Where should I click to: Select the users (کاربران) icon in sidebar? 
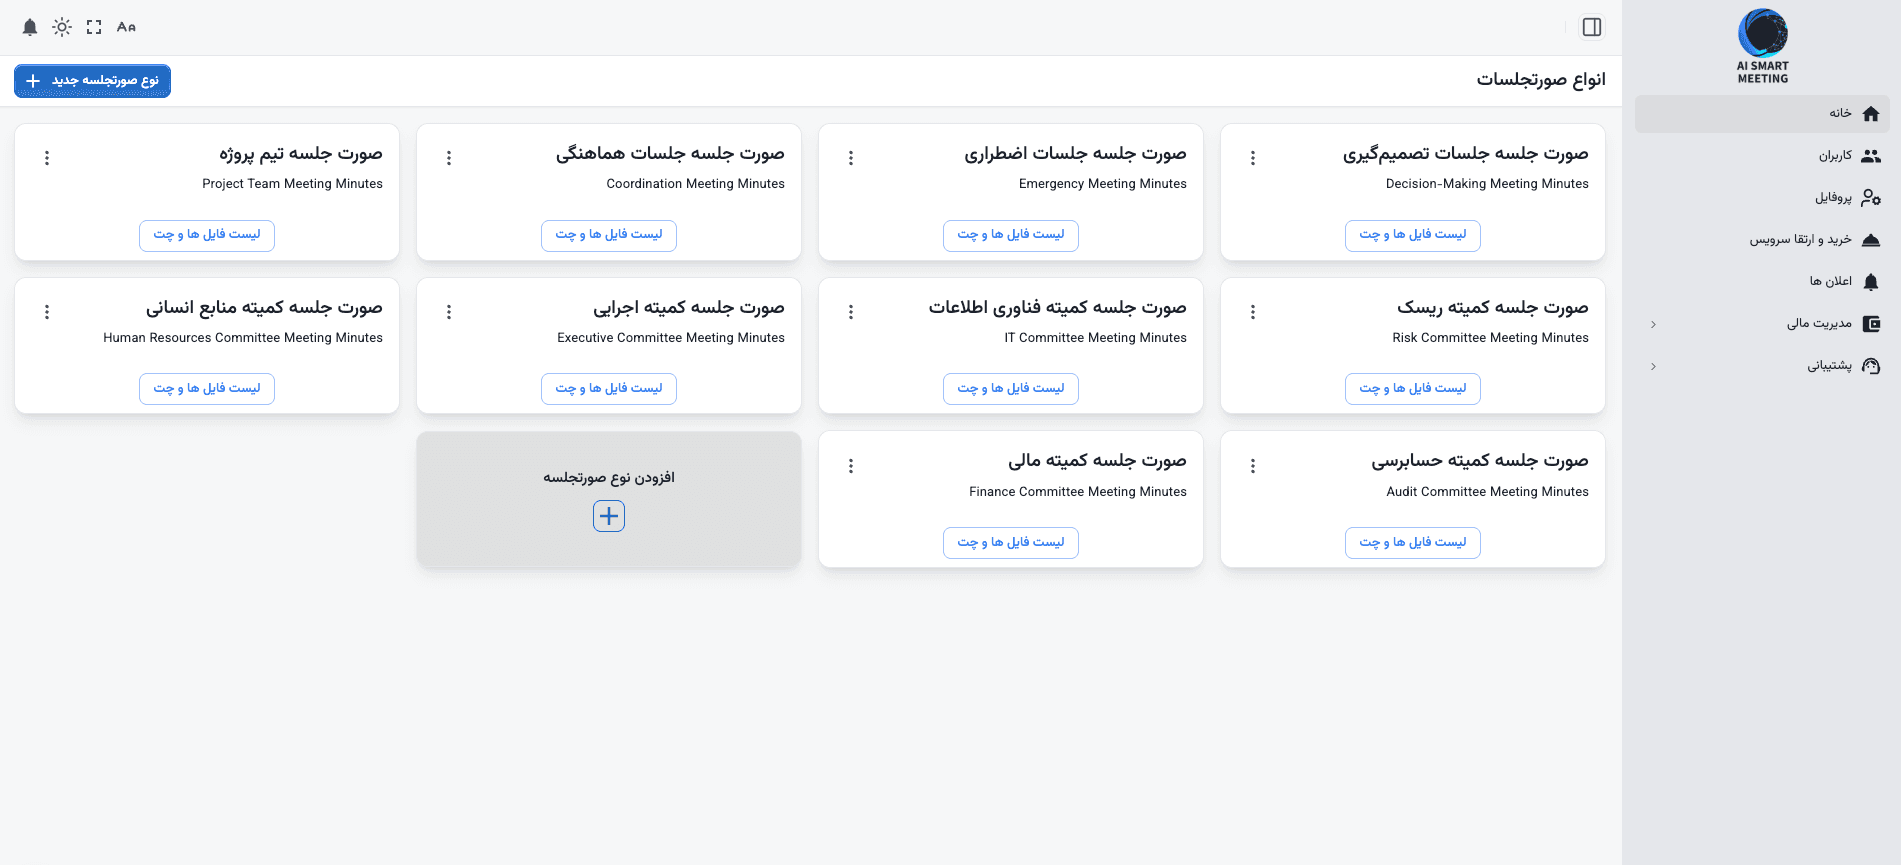pyautogui.click(x=1872, y=156)
